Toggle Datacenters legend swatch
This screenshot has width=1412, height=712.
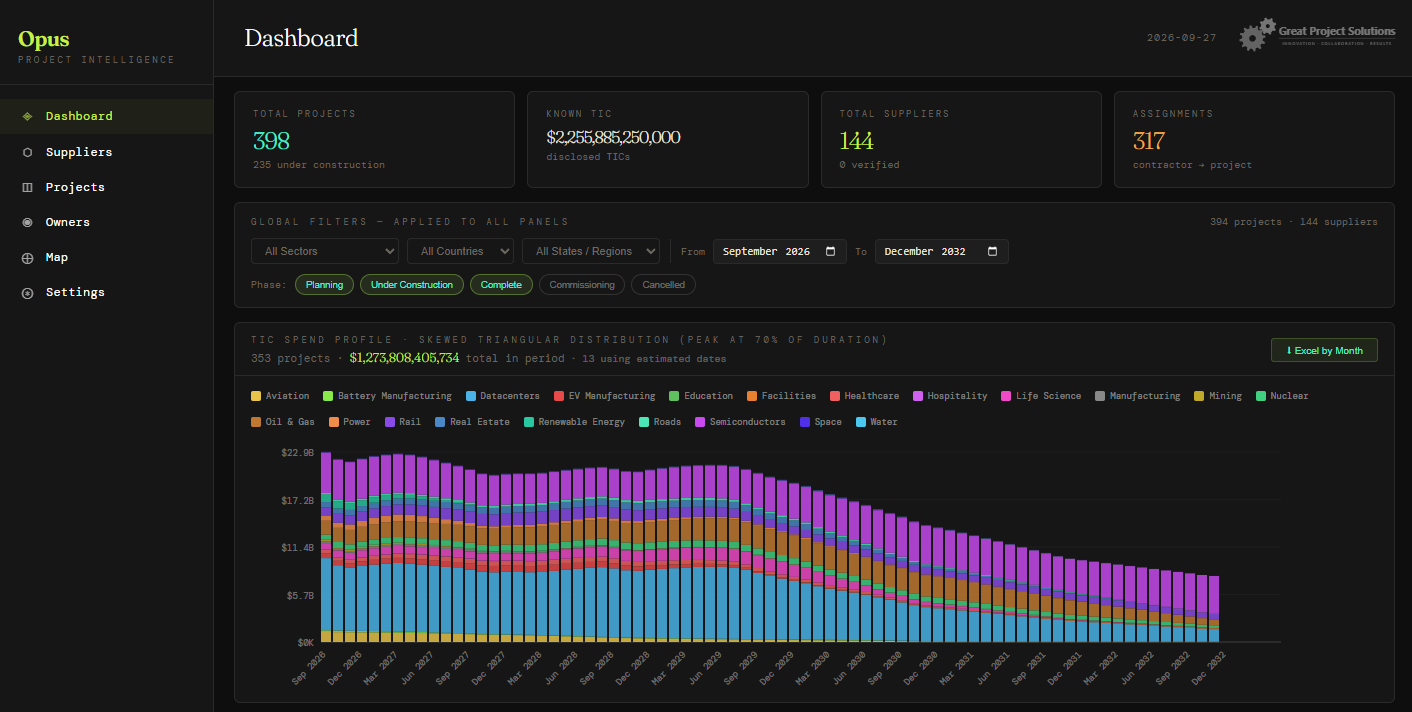point(470,396)
